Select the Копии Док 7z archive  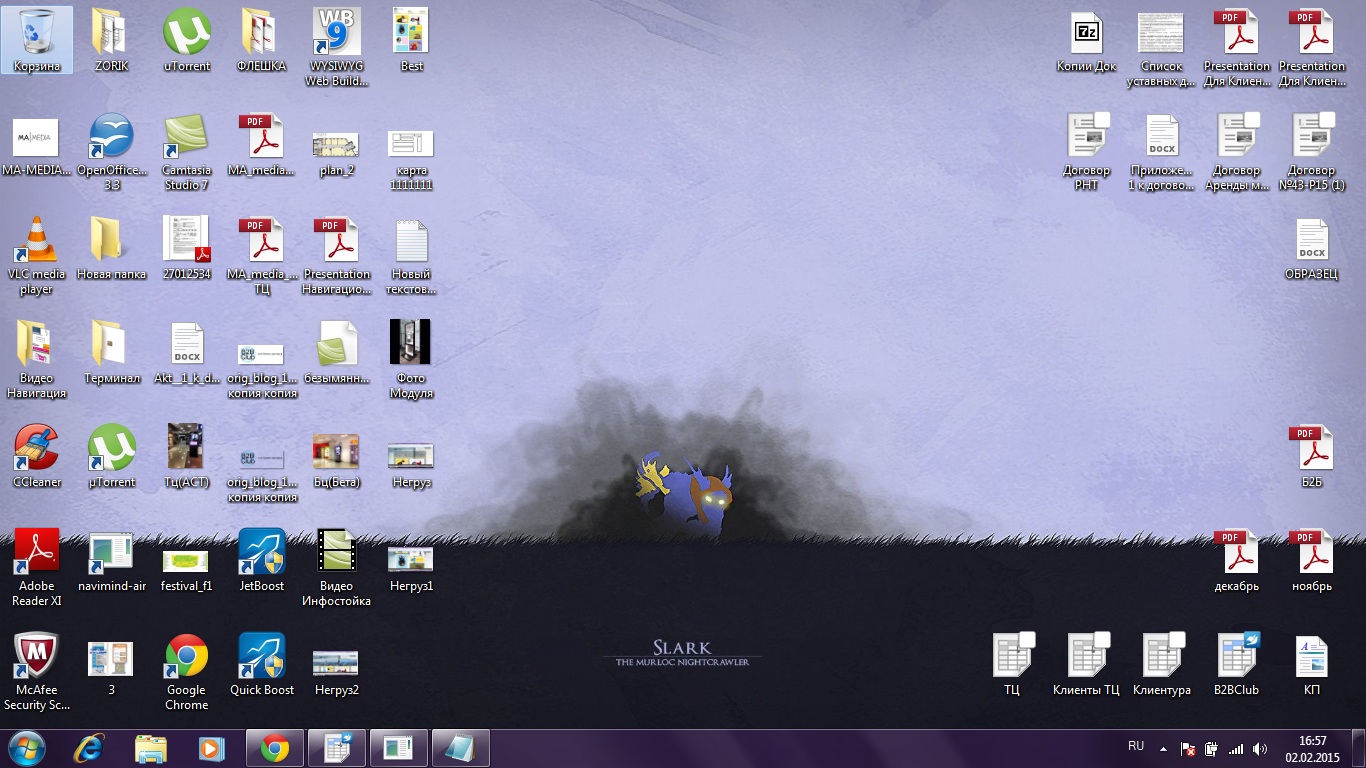1087,41
